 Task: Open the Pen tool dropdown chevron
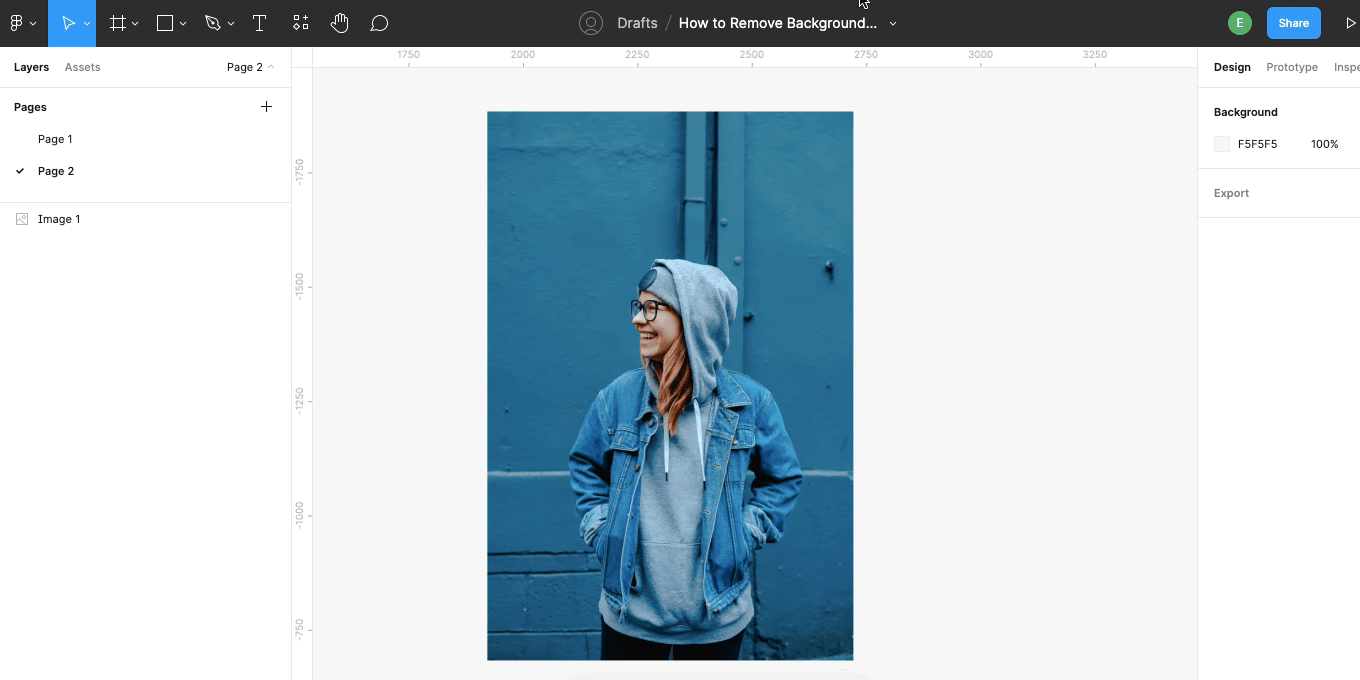pos(231,23)
